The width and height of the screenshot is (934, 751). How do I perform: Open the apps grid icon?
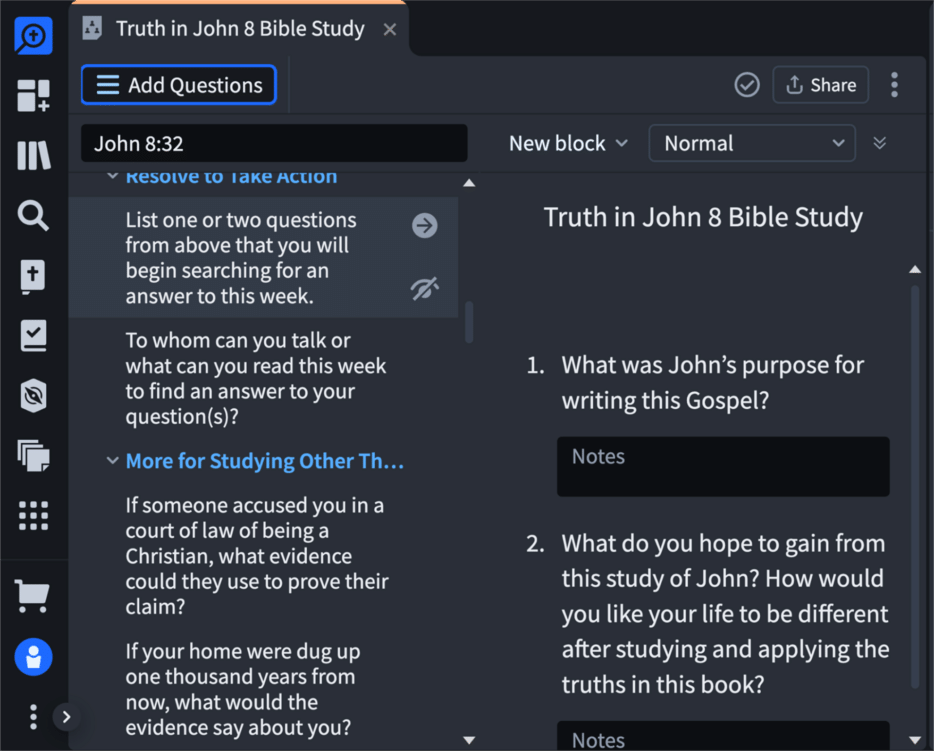pos(33,516)
